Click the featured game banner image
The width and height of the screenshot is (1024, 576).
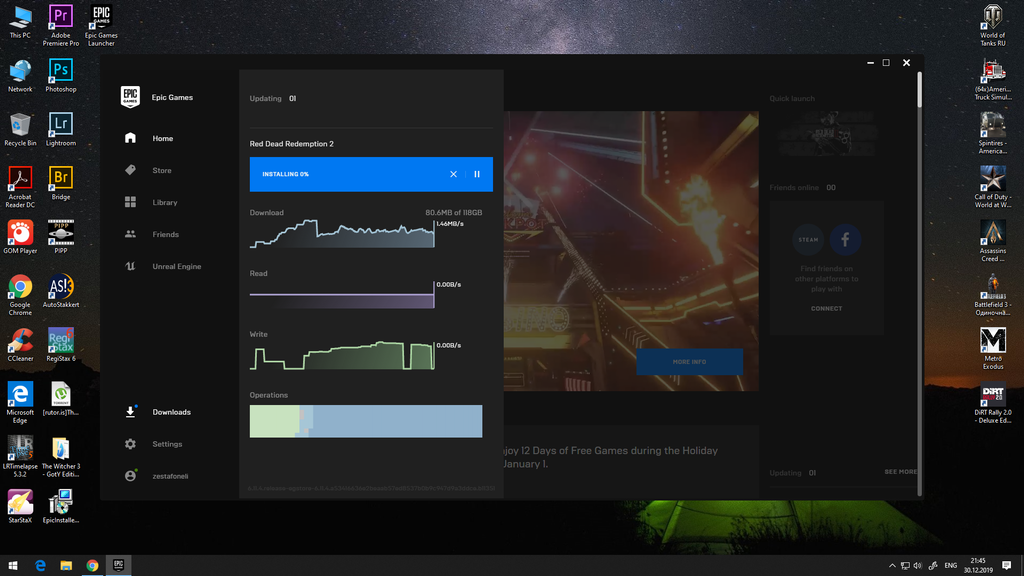tap(631, 251)
